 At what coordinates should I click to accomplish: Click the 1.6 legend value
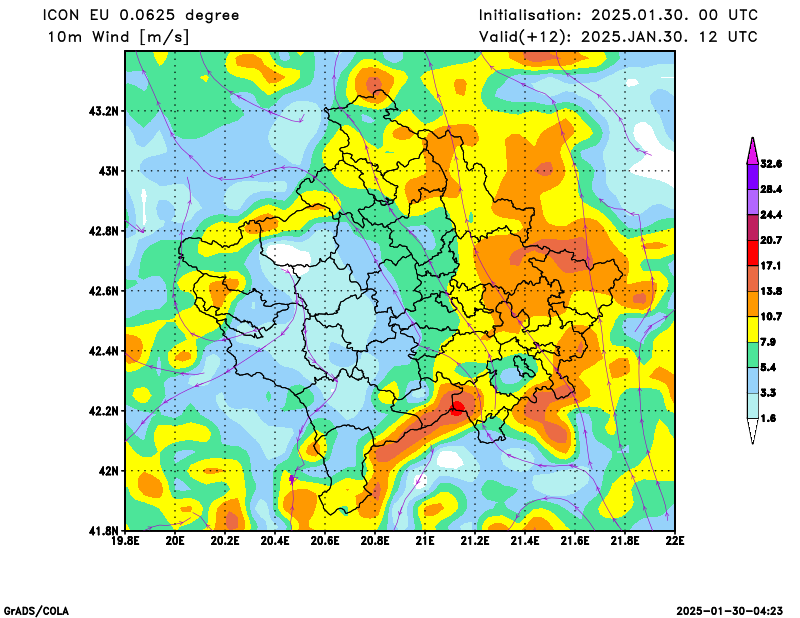click(768, 418)
